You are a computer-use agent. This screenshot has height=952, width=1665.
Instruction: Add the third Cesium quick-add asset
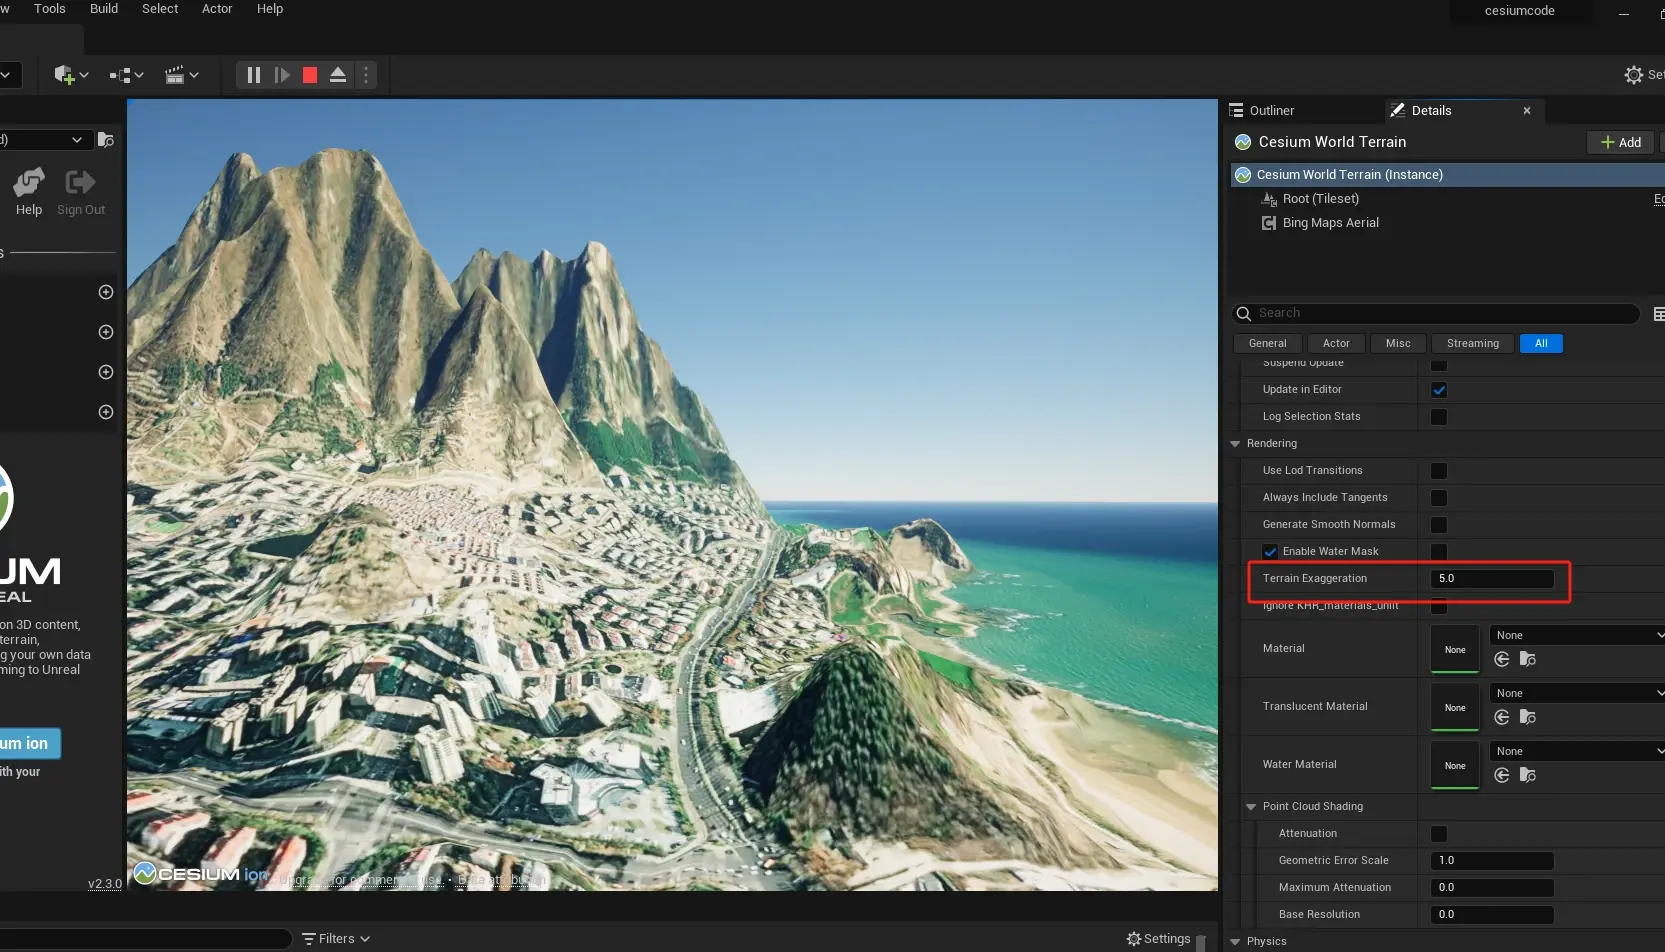(106, 372)
